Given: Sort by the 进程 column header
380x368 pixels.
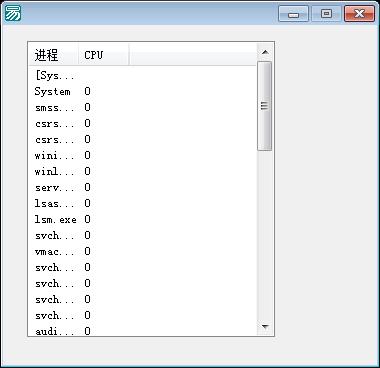Looking at the screenshot, I should click(53, 55).
